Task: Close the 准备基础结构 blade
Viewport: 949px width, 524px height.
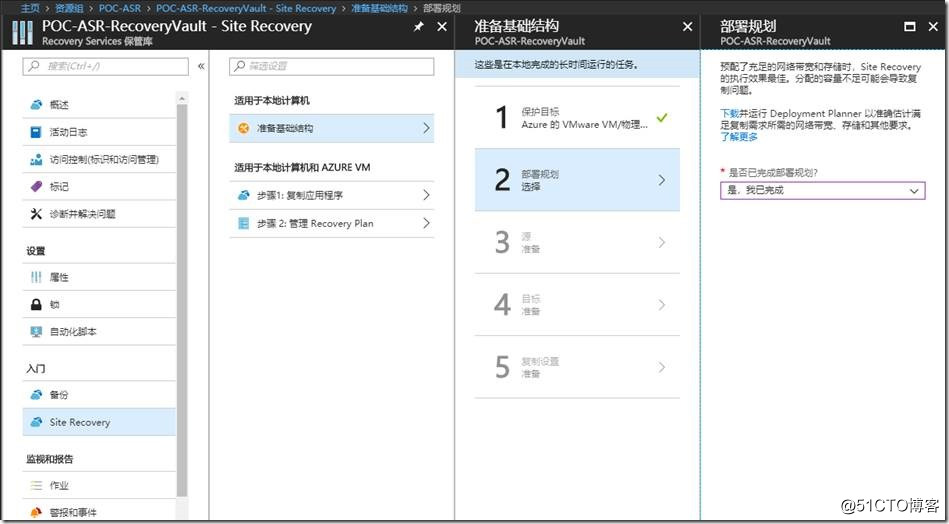Action: [688, 27]
